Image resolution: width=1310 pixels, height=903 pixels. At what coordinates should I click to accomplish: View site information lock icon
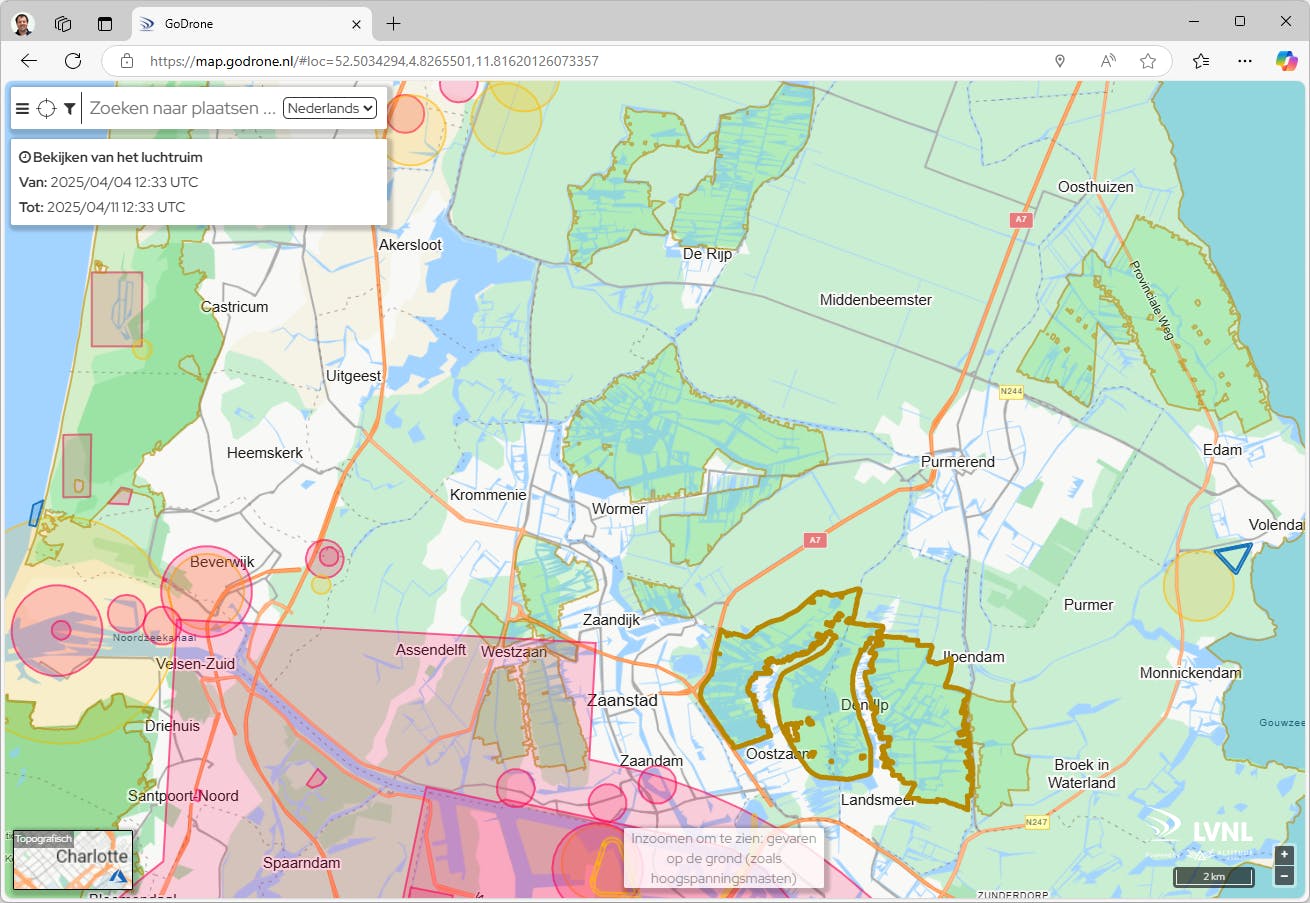pos(127,61)
